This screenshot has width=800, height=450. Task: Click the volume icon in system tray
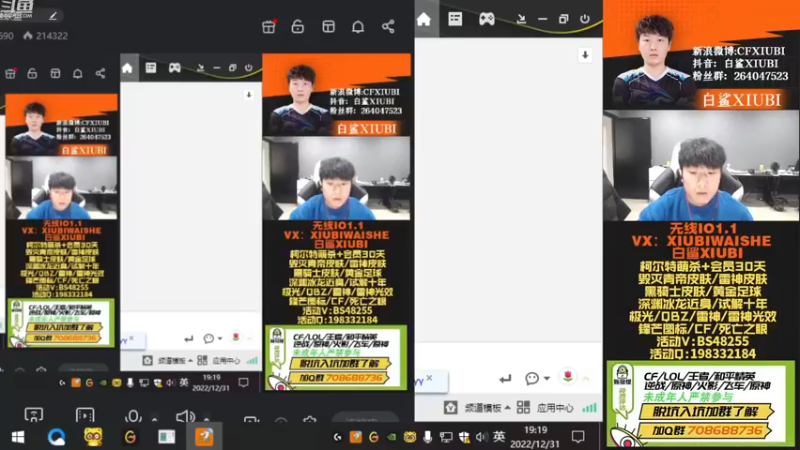pyautogui.click(x=481, y=437)
